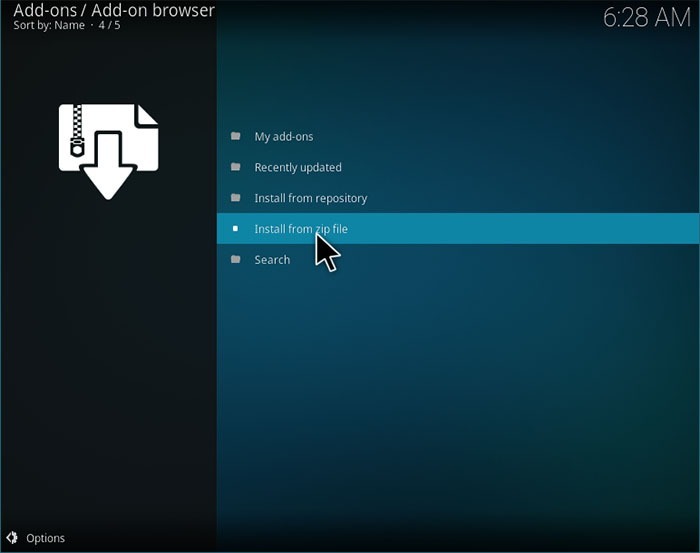Image resolution: width=700 pixels, height=553 pixels.
Task: Click the Options gear icon
Action: click(12, 538)
